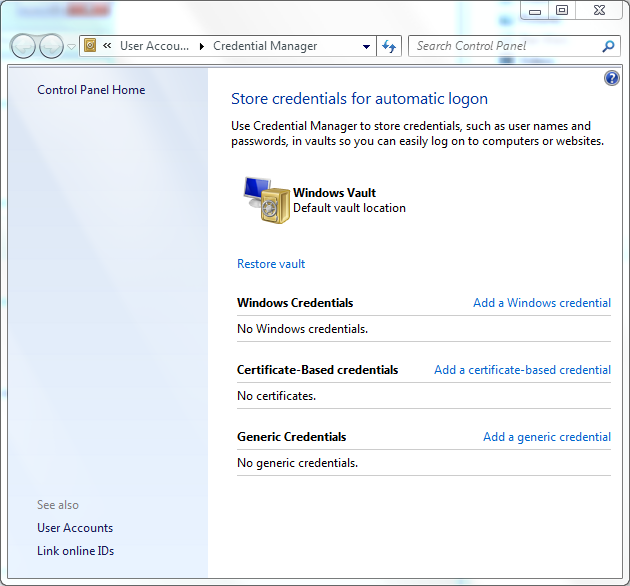Click the Certificate-Based credentials heading
Screen dimensions: 630x586
click(x=317, y=370)
